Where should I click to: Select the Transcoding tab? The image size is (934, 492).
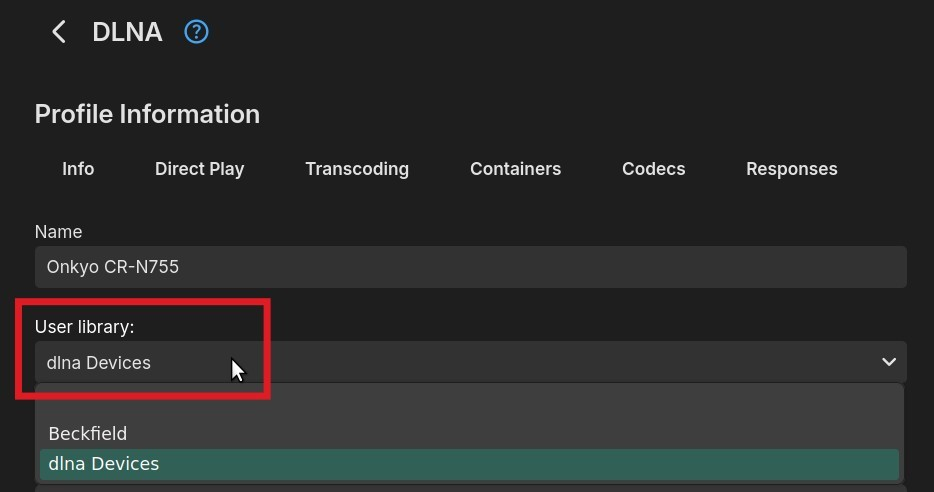pos(357,169)
